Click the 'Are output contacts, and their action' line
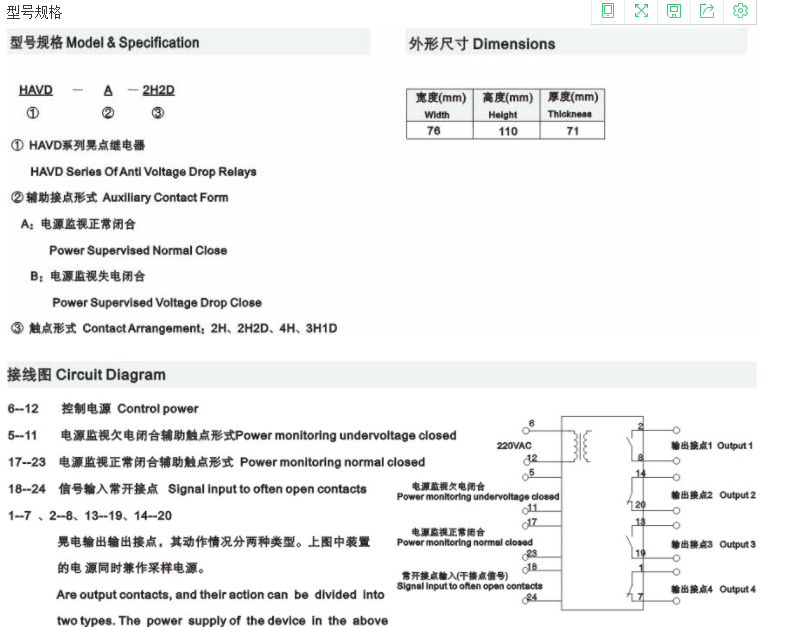The image size is (797, 627). (x=220, y=595)
